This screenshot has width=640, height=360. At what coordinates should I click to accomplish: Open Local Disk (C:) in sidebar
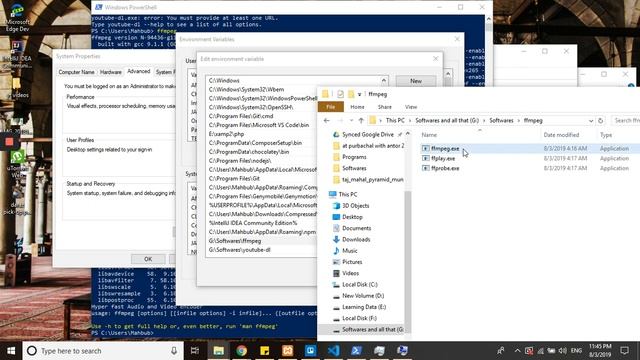point(360,284)
